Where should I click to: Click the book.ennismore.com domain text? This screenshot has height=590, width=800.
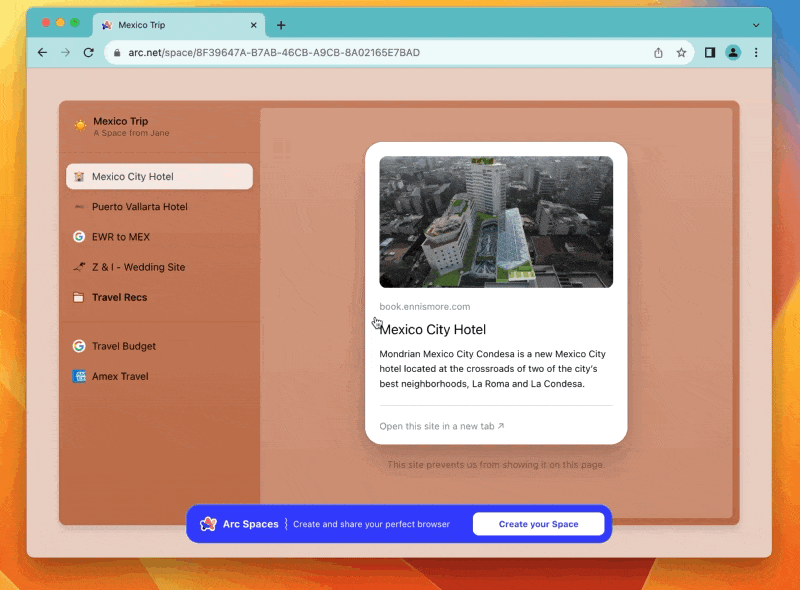424,307
